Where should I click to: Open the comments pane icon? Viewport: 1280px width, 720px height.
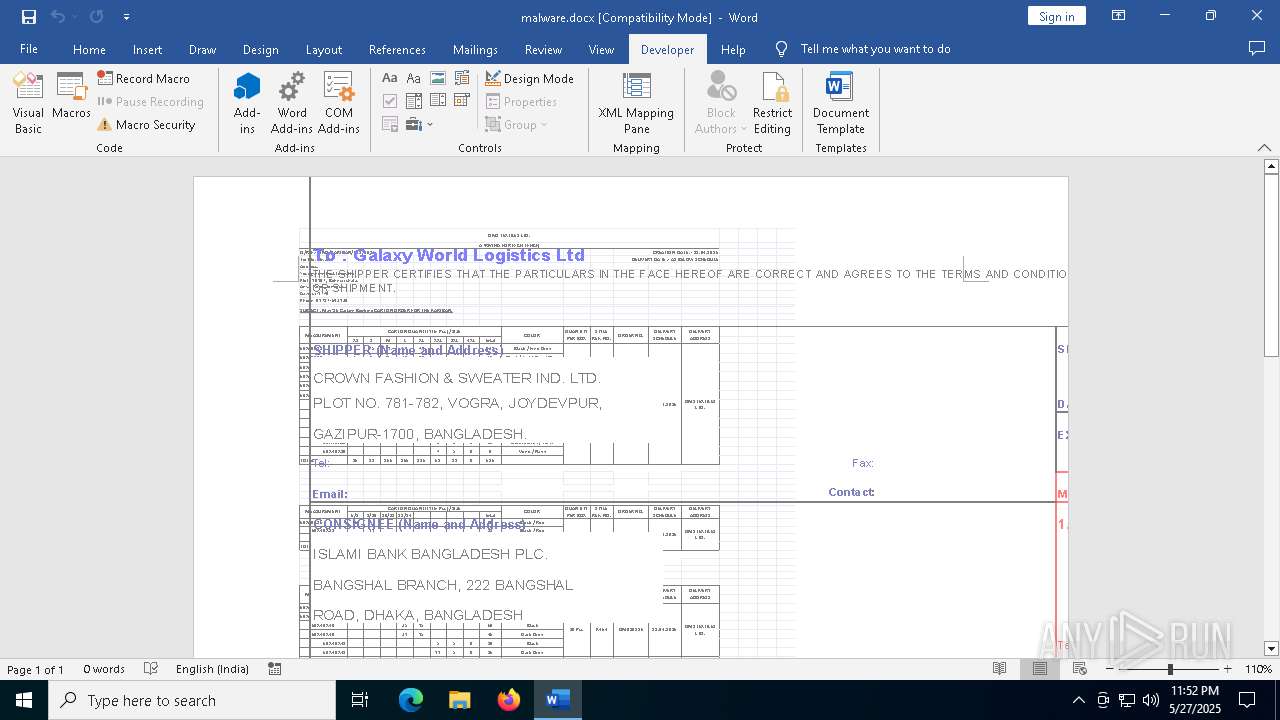click(1257, 48)
